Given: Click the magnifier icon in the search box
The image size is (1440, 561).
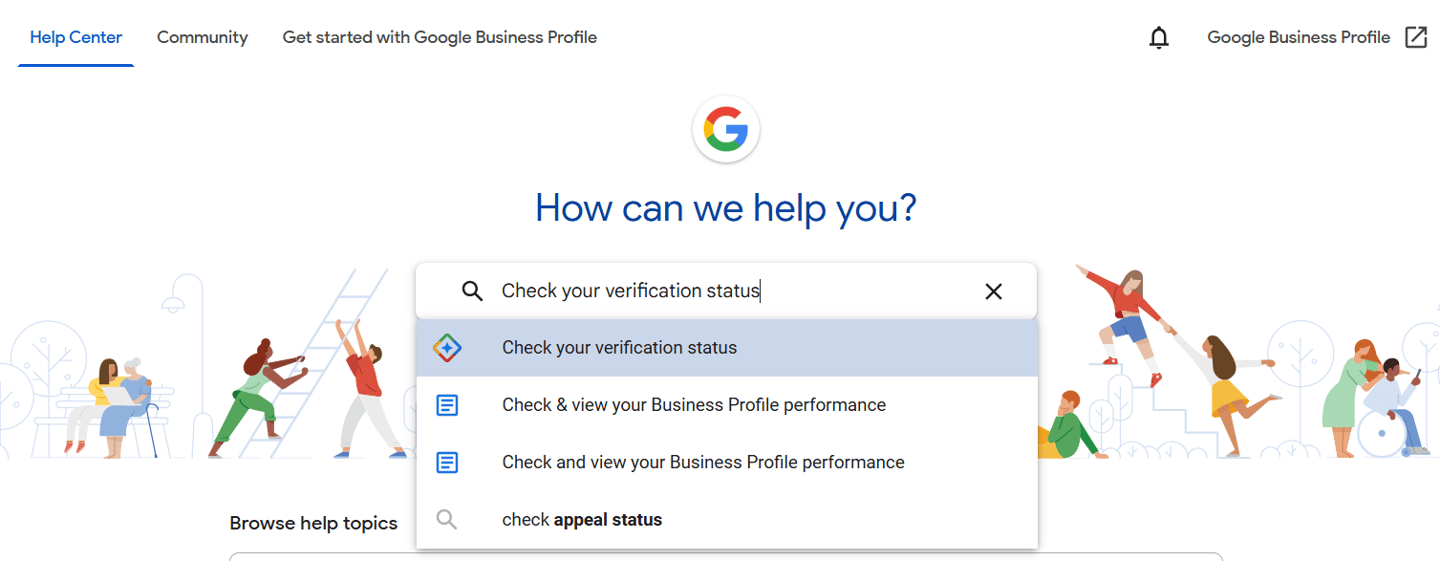Looking at the screenshot, I should pos(472,291).
